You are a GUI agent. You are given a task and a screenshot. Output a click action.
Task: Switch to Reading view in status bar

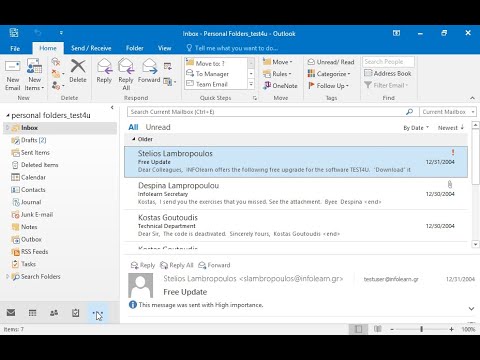pos(378,329)
